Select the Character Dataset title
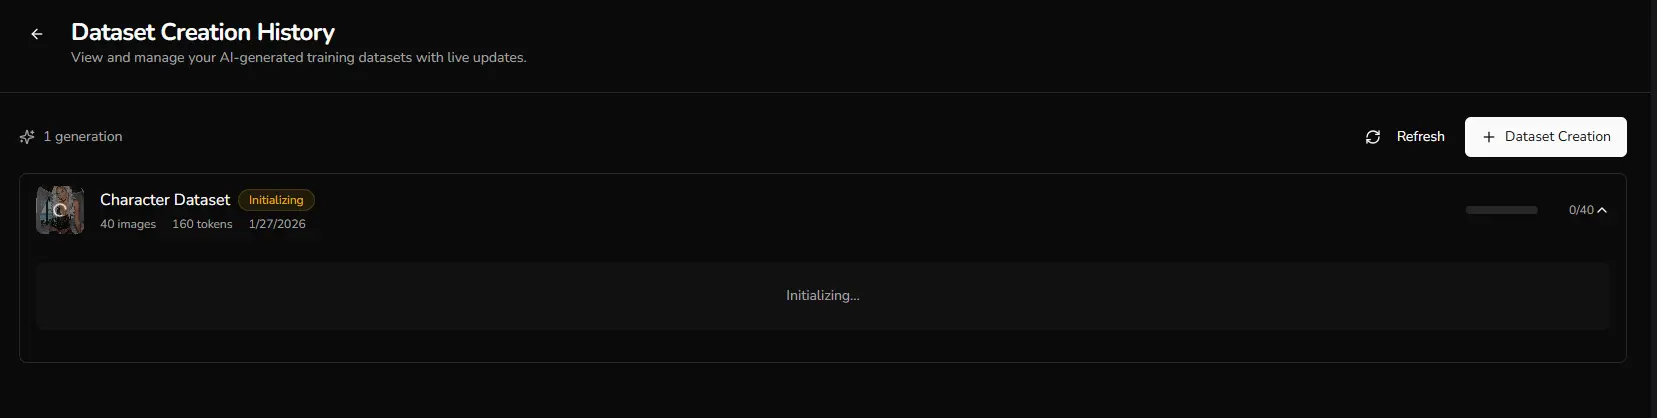 (x=165, y=200)
